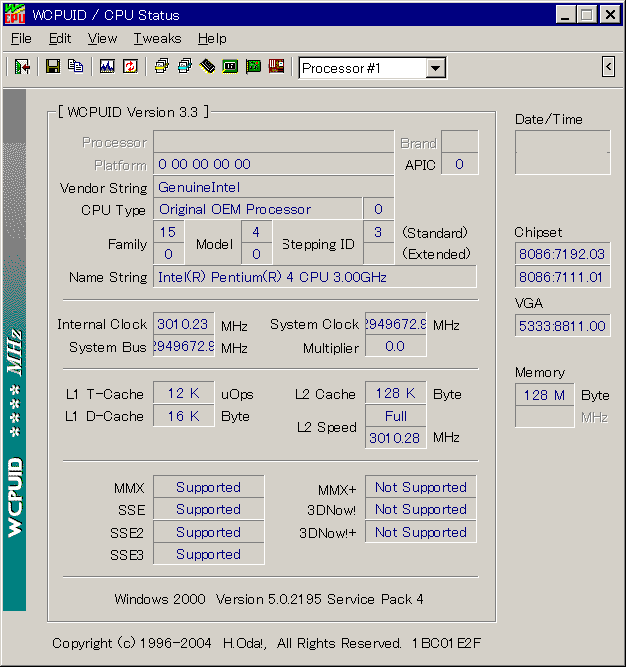The image size is (626, 667).
Task: Click the Multiplier value 0.0
Action: (396, 347)
